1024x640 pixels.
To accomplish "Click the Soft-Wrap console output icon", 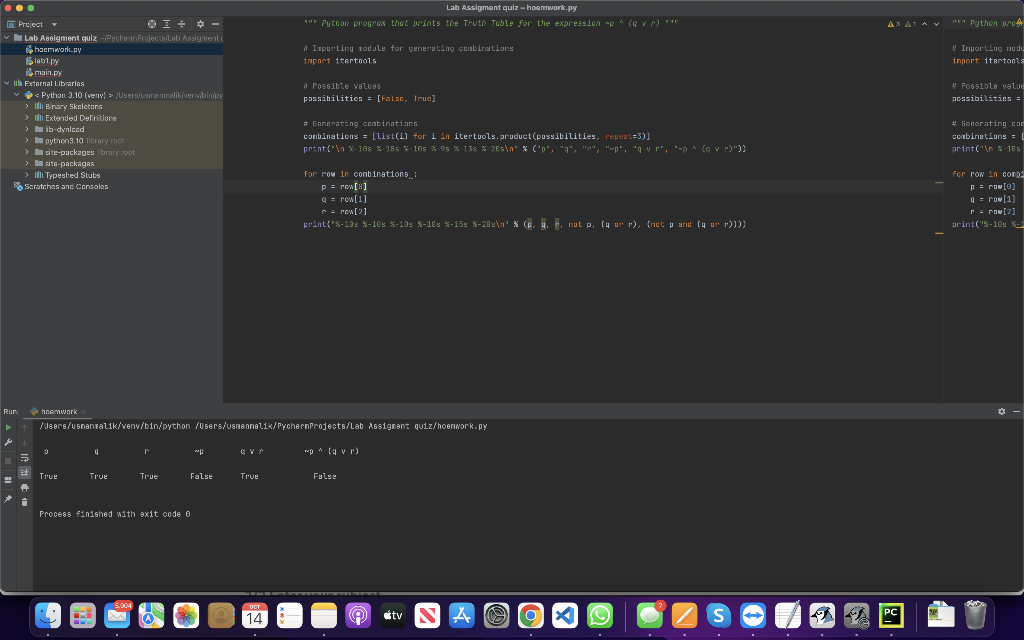I will coord(24,458).
